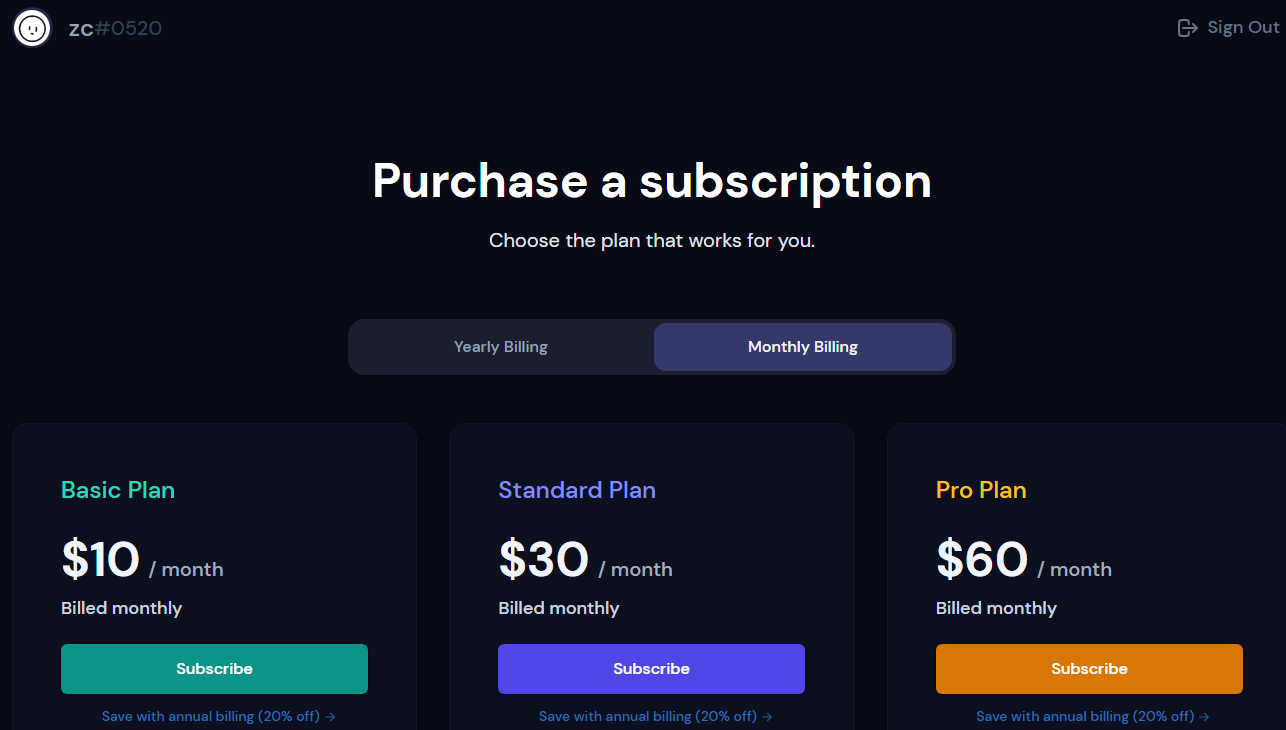The height and width of the screenshot is (730, 1286).
Task: Click the username zc#0520
Action: coord(115,28)
